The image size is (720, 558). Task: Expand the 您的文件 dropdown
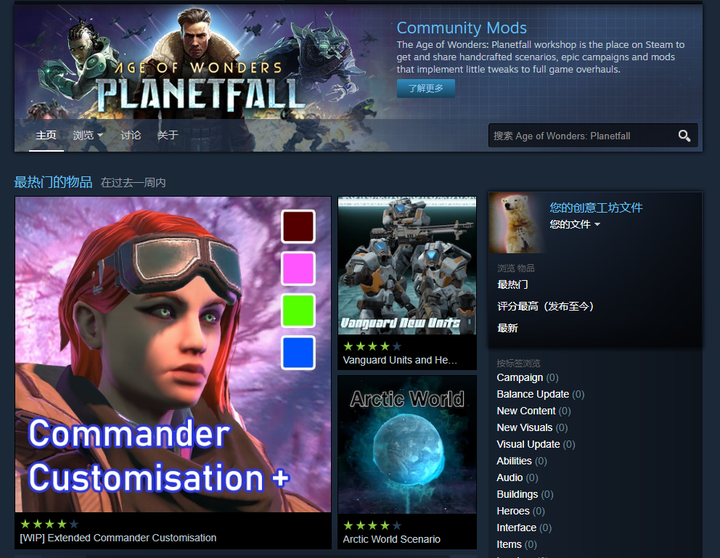click(574, 225)
